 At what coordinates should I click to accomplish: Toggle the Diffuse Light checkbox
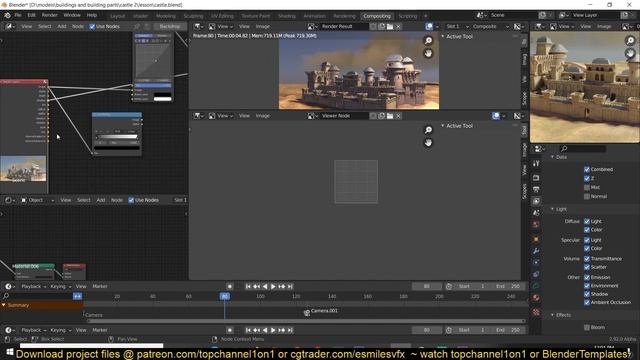587,221
